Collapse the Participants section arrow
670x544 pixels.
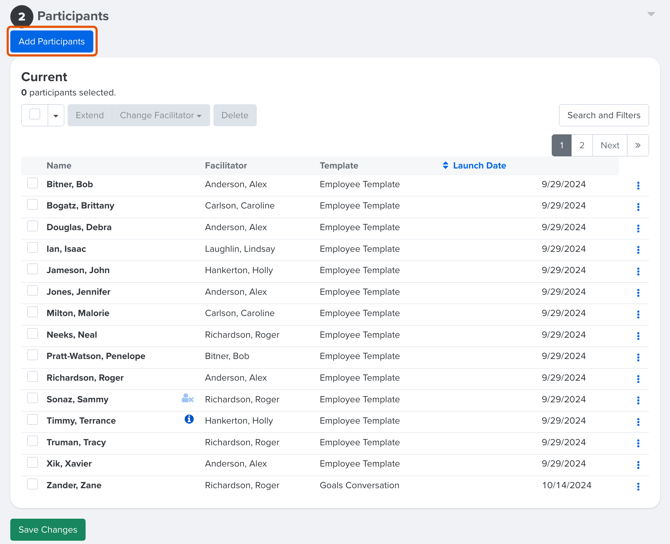(651, 15)
